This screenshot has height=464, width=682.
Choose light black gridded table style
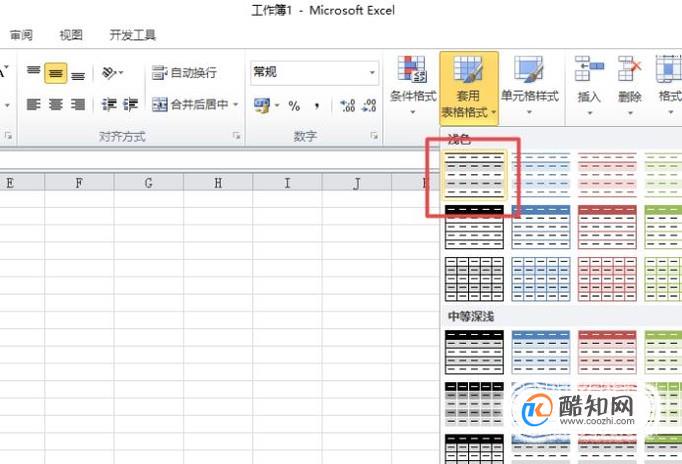[x=475, y=279]
